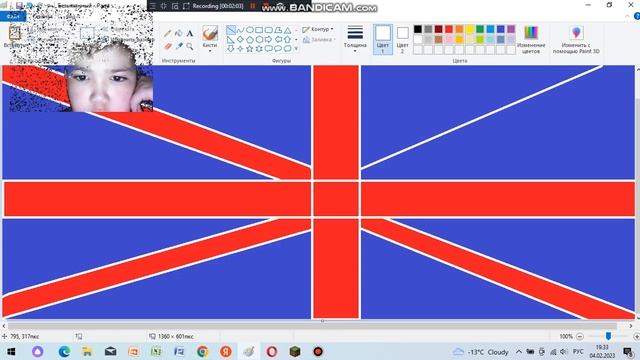
Task: Activate Цвет 1 foreground color
Action: tap(383, 40)
